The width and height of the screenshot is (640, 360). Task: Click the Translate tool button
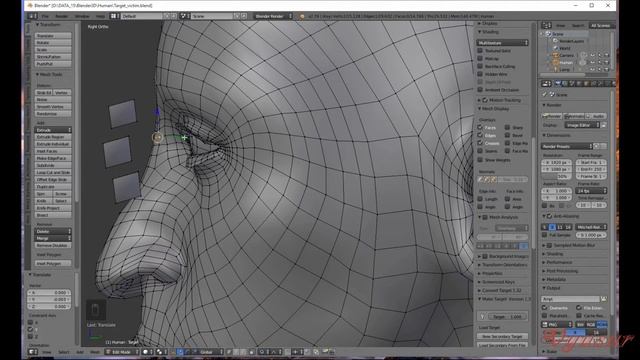53,36
